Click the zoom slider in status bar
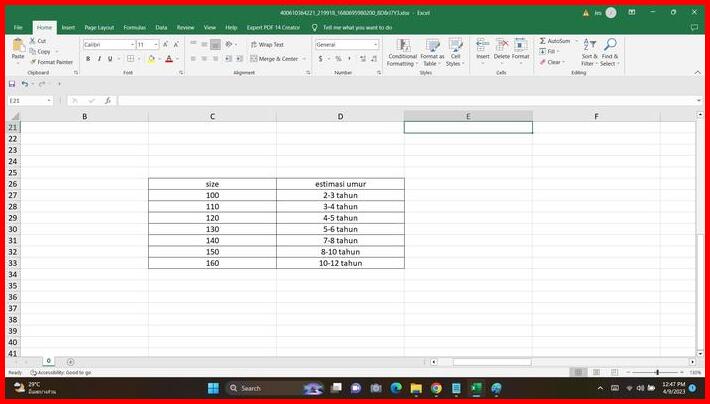 tap(656, 372)
